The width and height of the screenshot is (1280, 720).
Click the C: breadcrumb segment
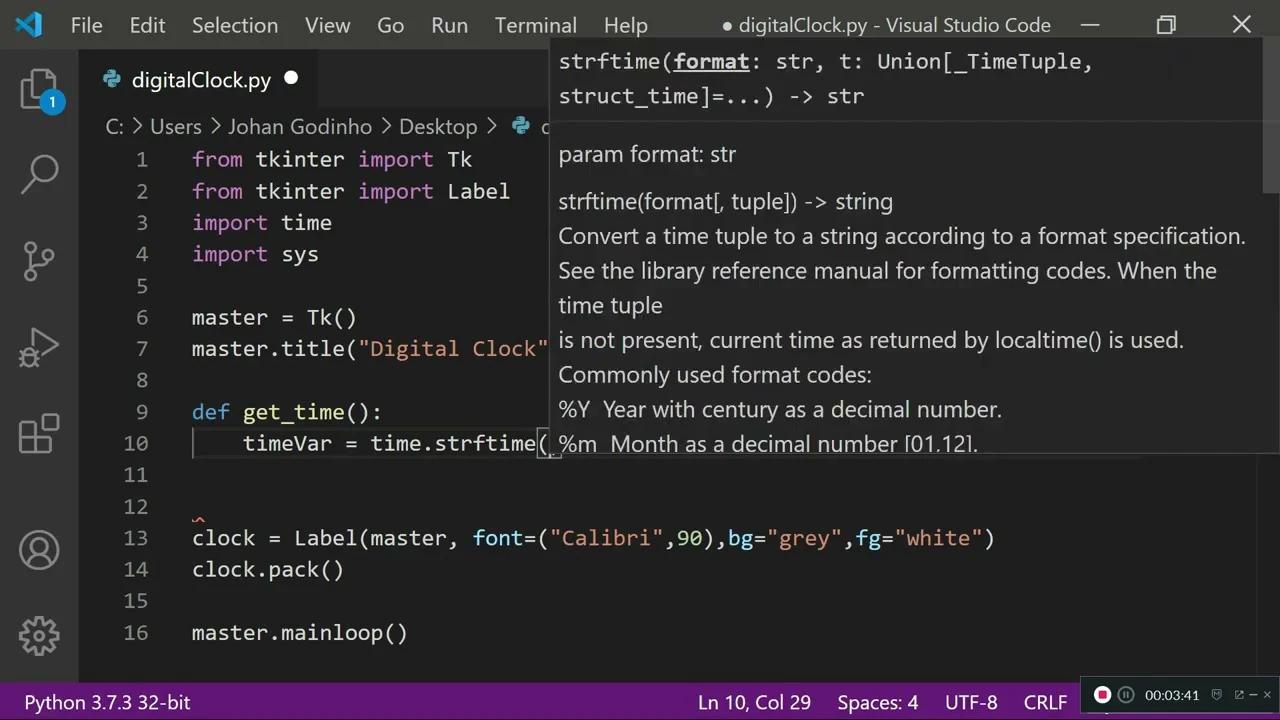click(x=115, y=127)
